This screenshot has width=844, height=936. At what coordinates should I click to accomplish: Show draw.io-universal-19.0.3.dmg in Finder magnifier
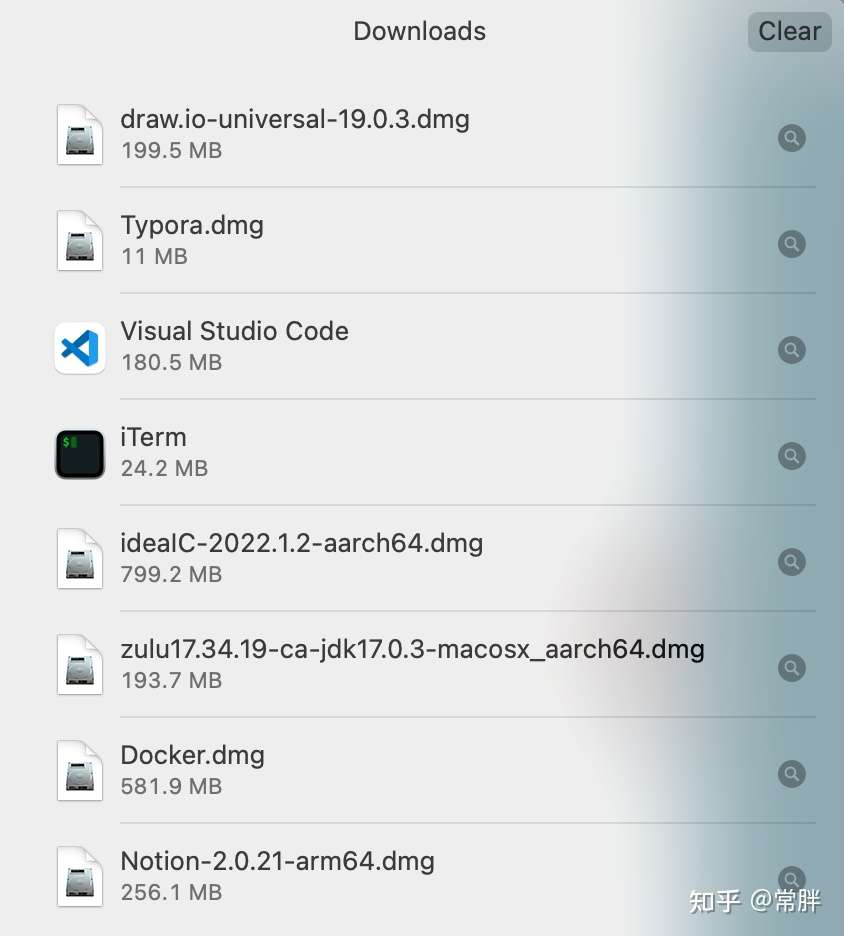pyautogui.click(x=791, y=138)
